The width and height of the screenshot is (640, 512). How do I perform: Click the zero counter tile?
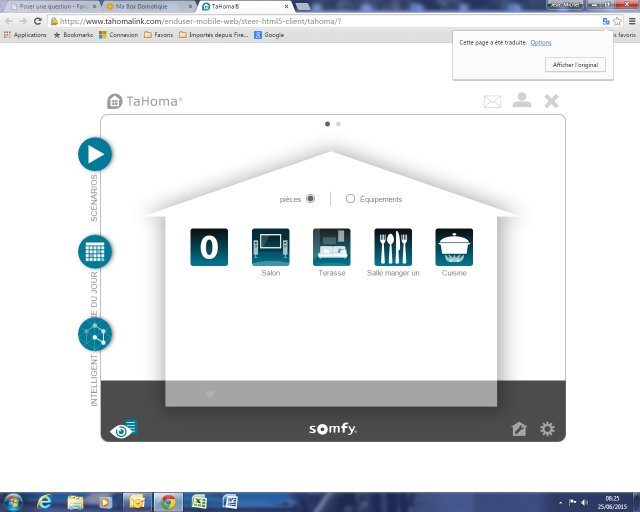pyautogui.click(x=209, y=247)
